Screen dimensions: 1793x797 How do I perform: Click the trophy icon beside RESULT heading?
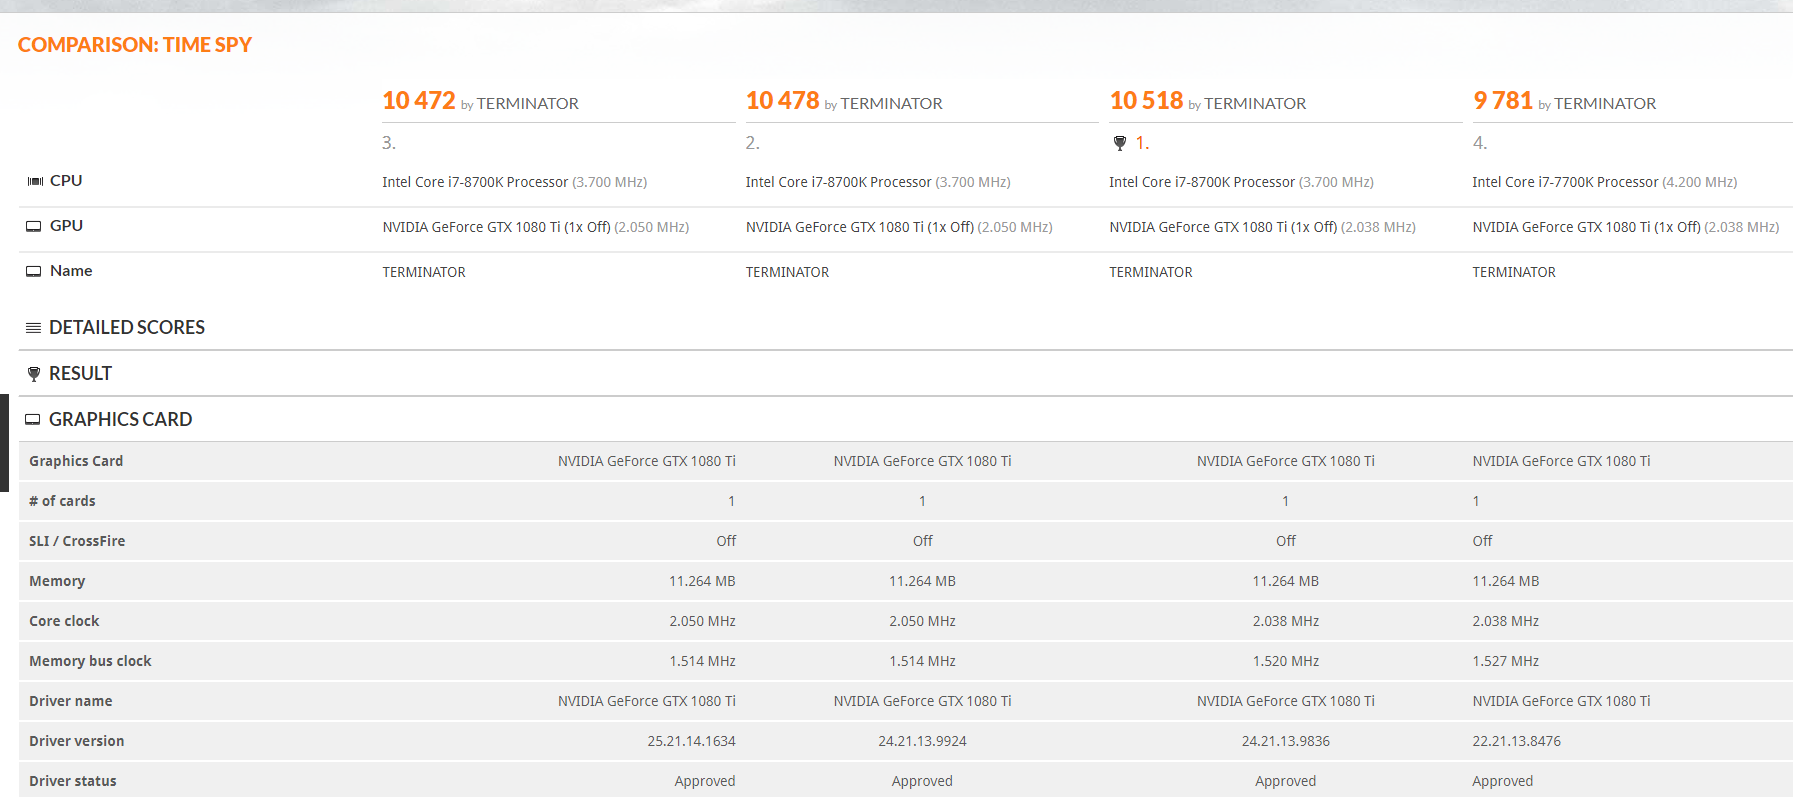pos(34,374)
